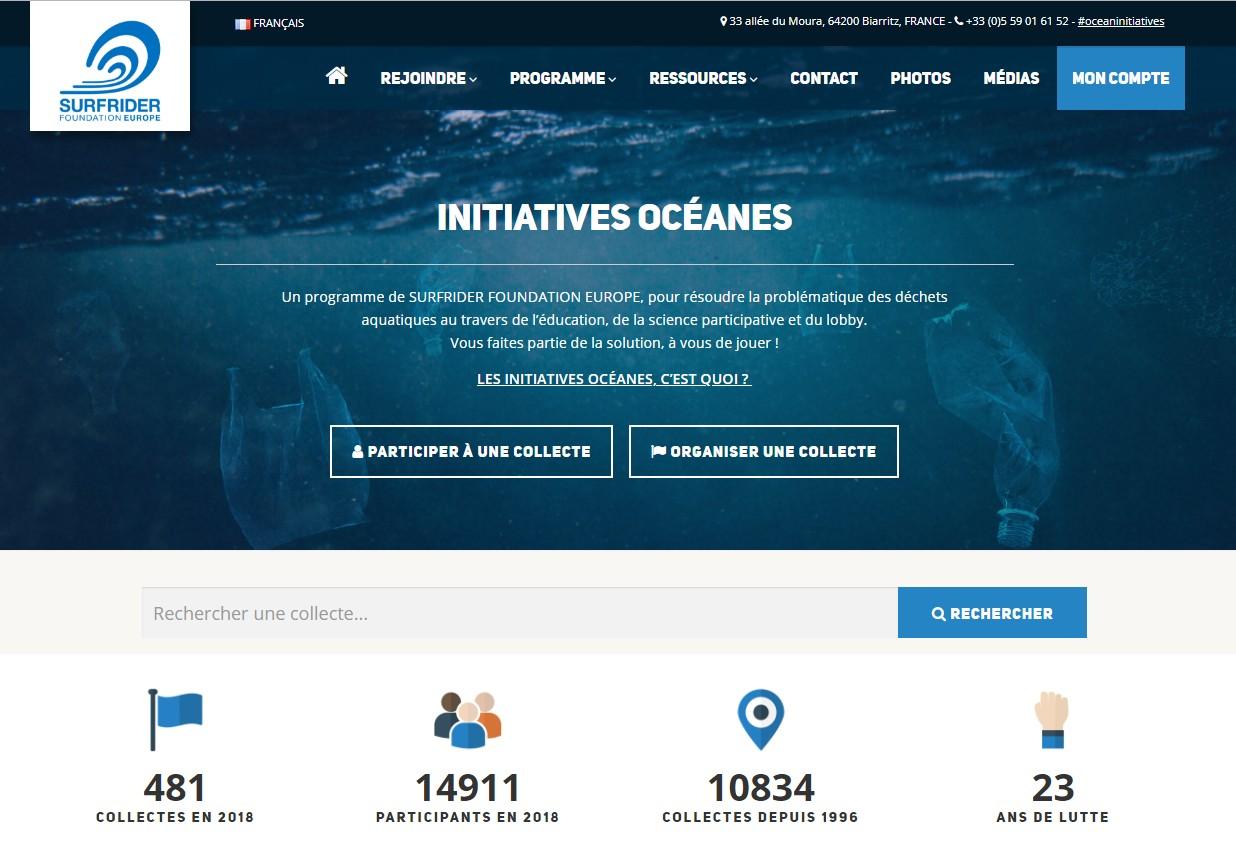Click the participants people icon
The width and height of the screenshot is (1236, 859).
[467, 719]
